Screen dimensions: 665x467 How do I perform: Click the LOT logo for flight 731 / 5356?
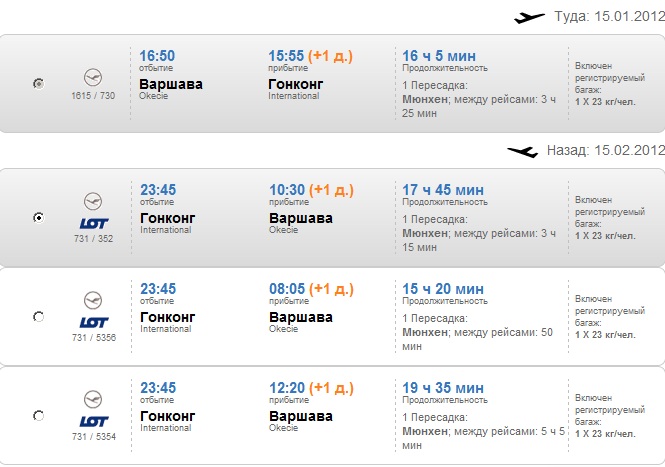[x=93, y=321]
